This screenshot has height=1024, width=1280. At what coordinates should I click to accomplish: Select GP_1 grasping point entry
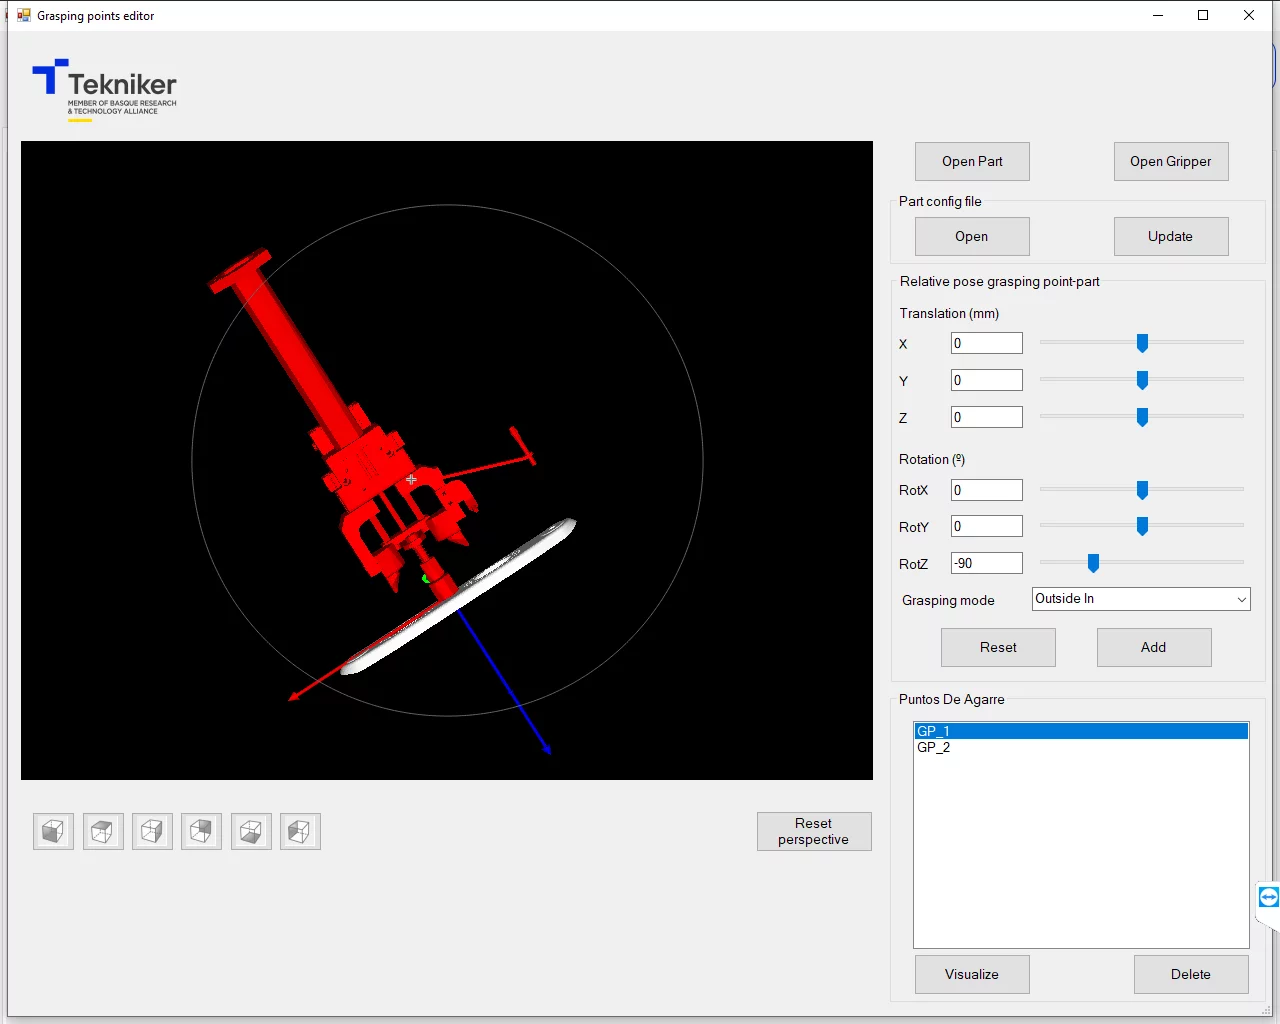click(934, 731)
